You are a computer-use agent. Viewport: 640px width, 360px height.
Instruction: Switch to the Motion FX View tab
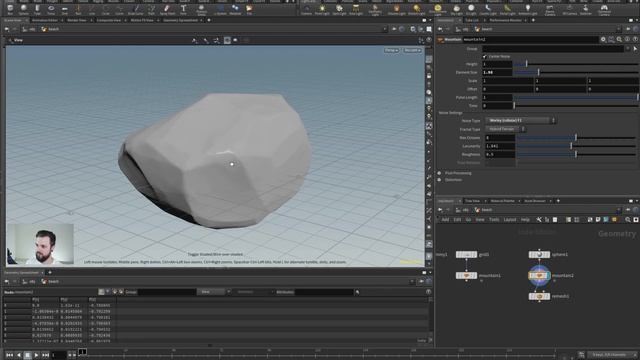[142, 20]
